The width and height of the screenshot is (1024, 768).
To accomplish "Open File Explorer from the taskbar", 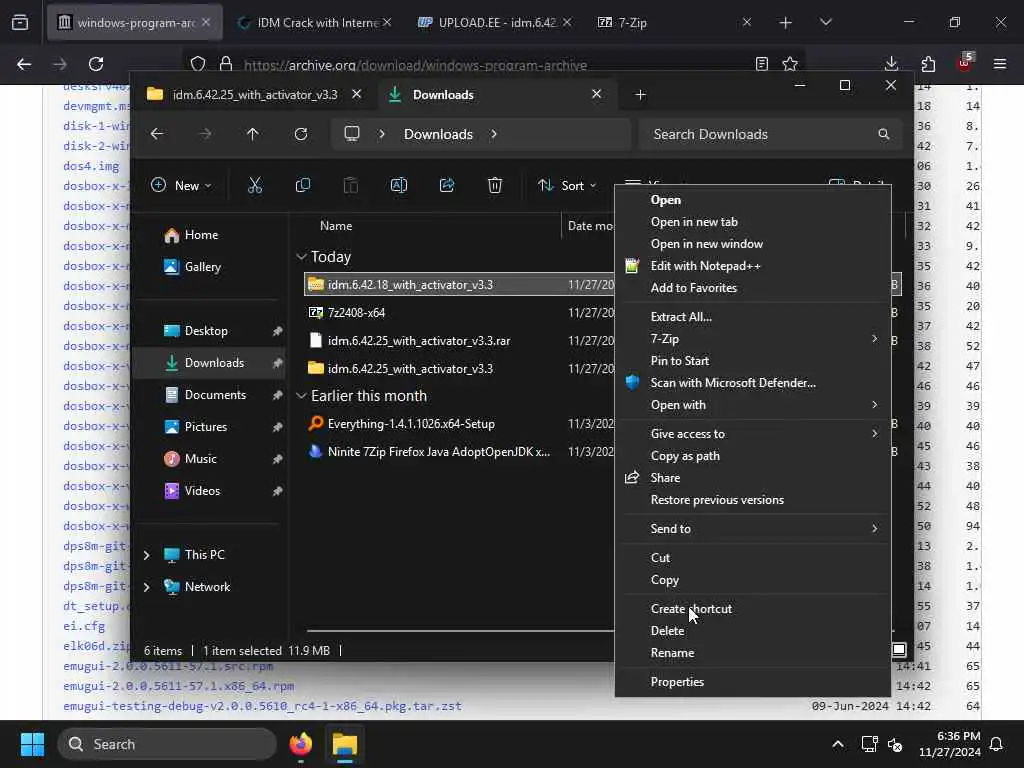I will [x=345, y=744].
